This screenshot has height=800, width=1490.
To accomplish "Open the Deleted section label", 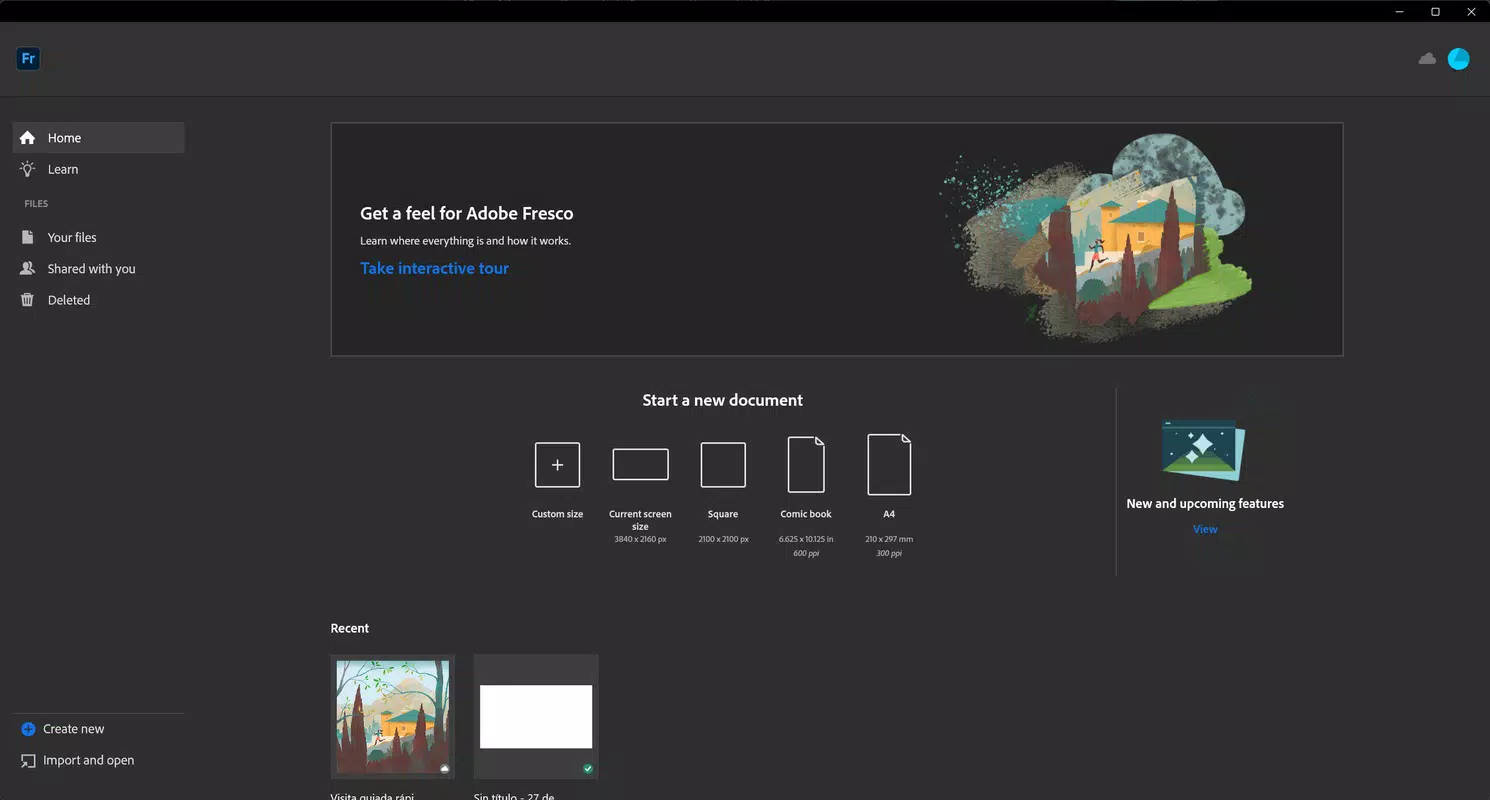I will 69,300.
